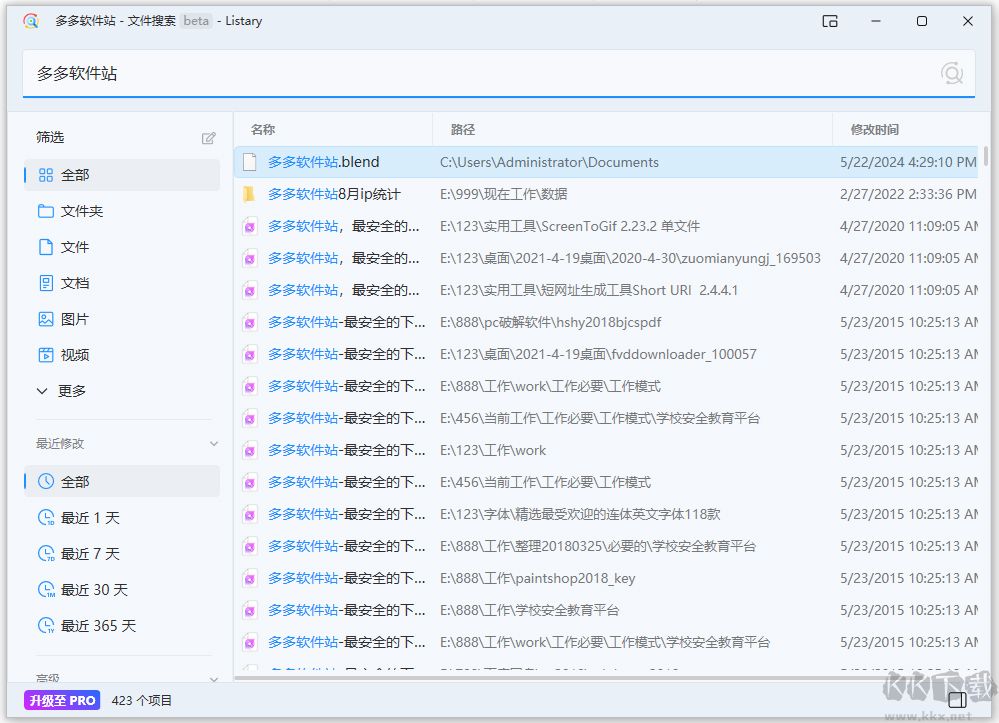Sort by 修改时间 column header
This screenshot has height=723, width=999.
tap(874, 130)
